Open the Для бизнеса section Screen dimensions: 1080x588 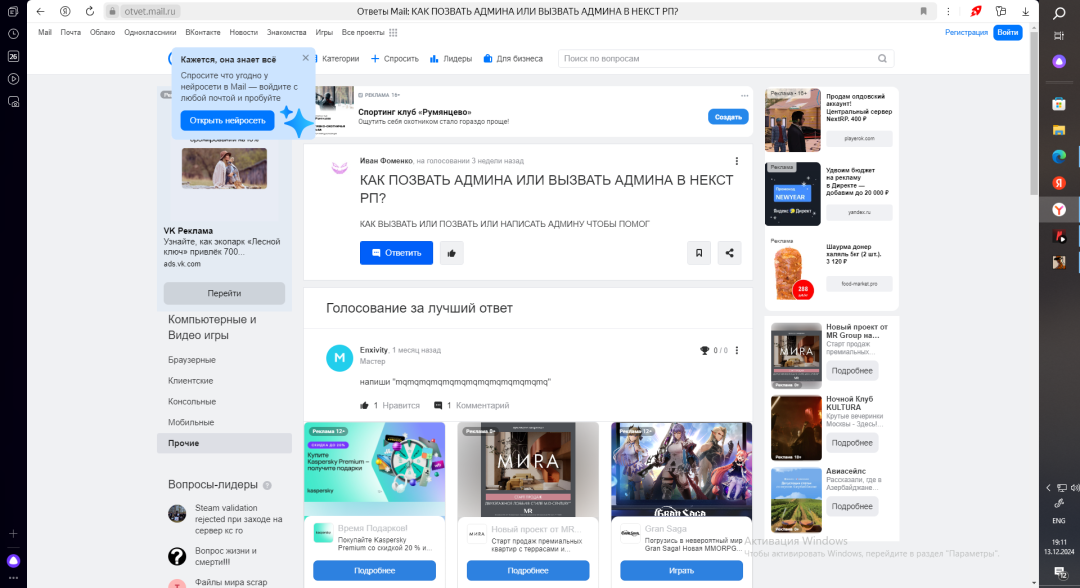click(x=513, y=59)
